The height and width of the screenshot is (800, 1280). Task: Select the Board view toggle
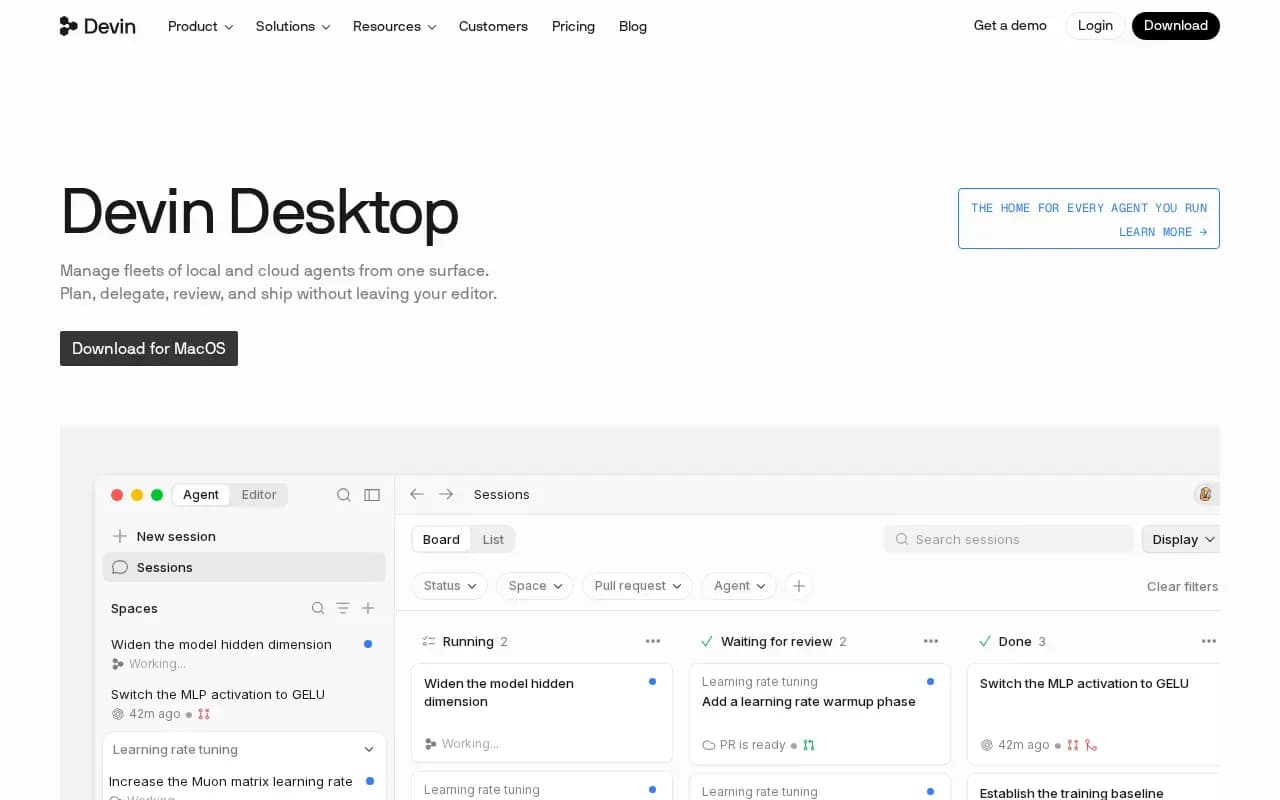tap(441, 539)
